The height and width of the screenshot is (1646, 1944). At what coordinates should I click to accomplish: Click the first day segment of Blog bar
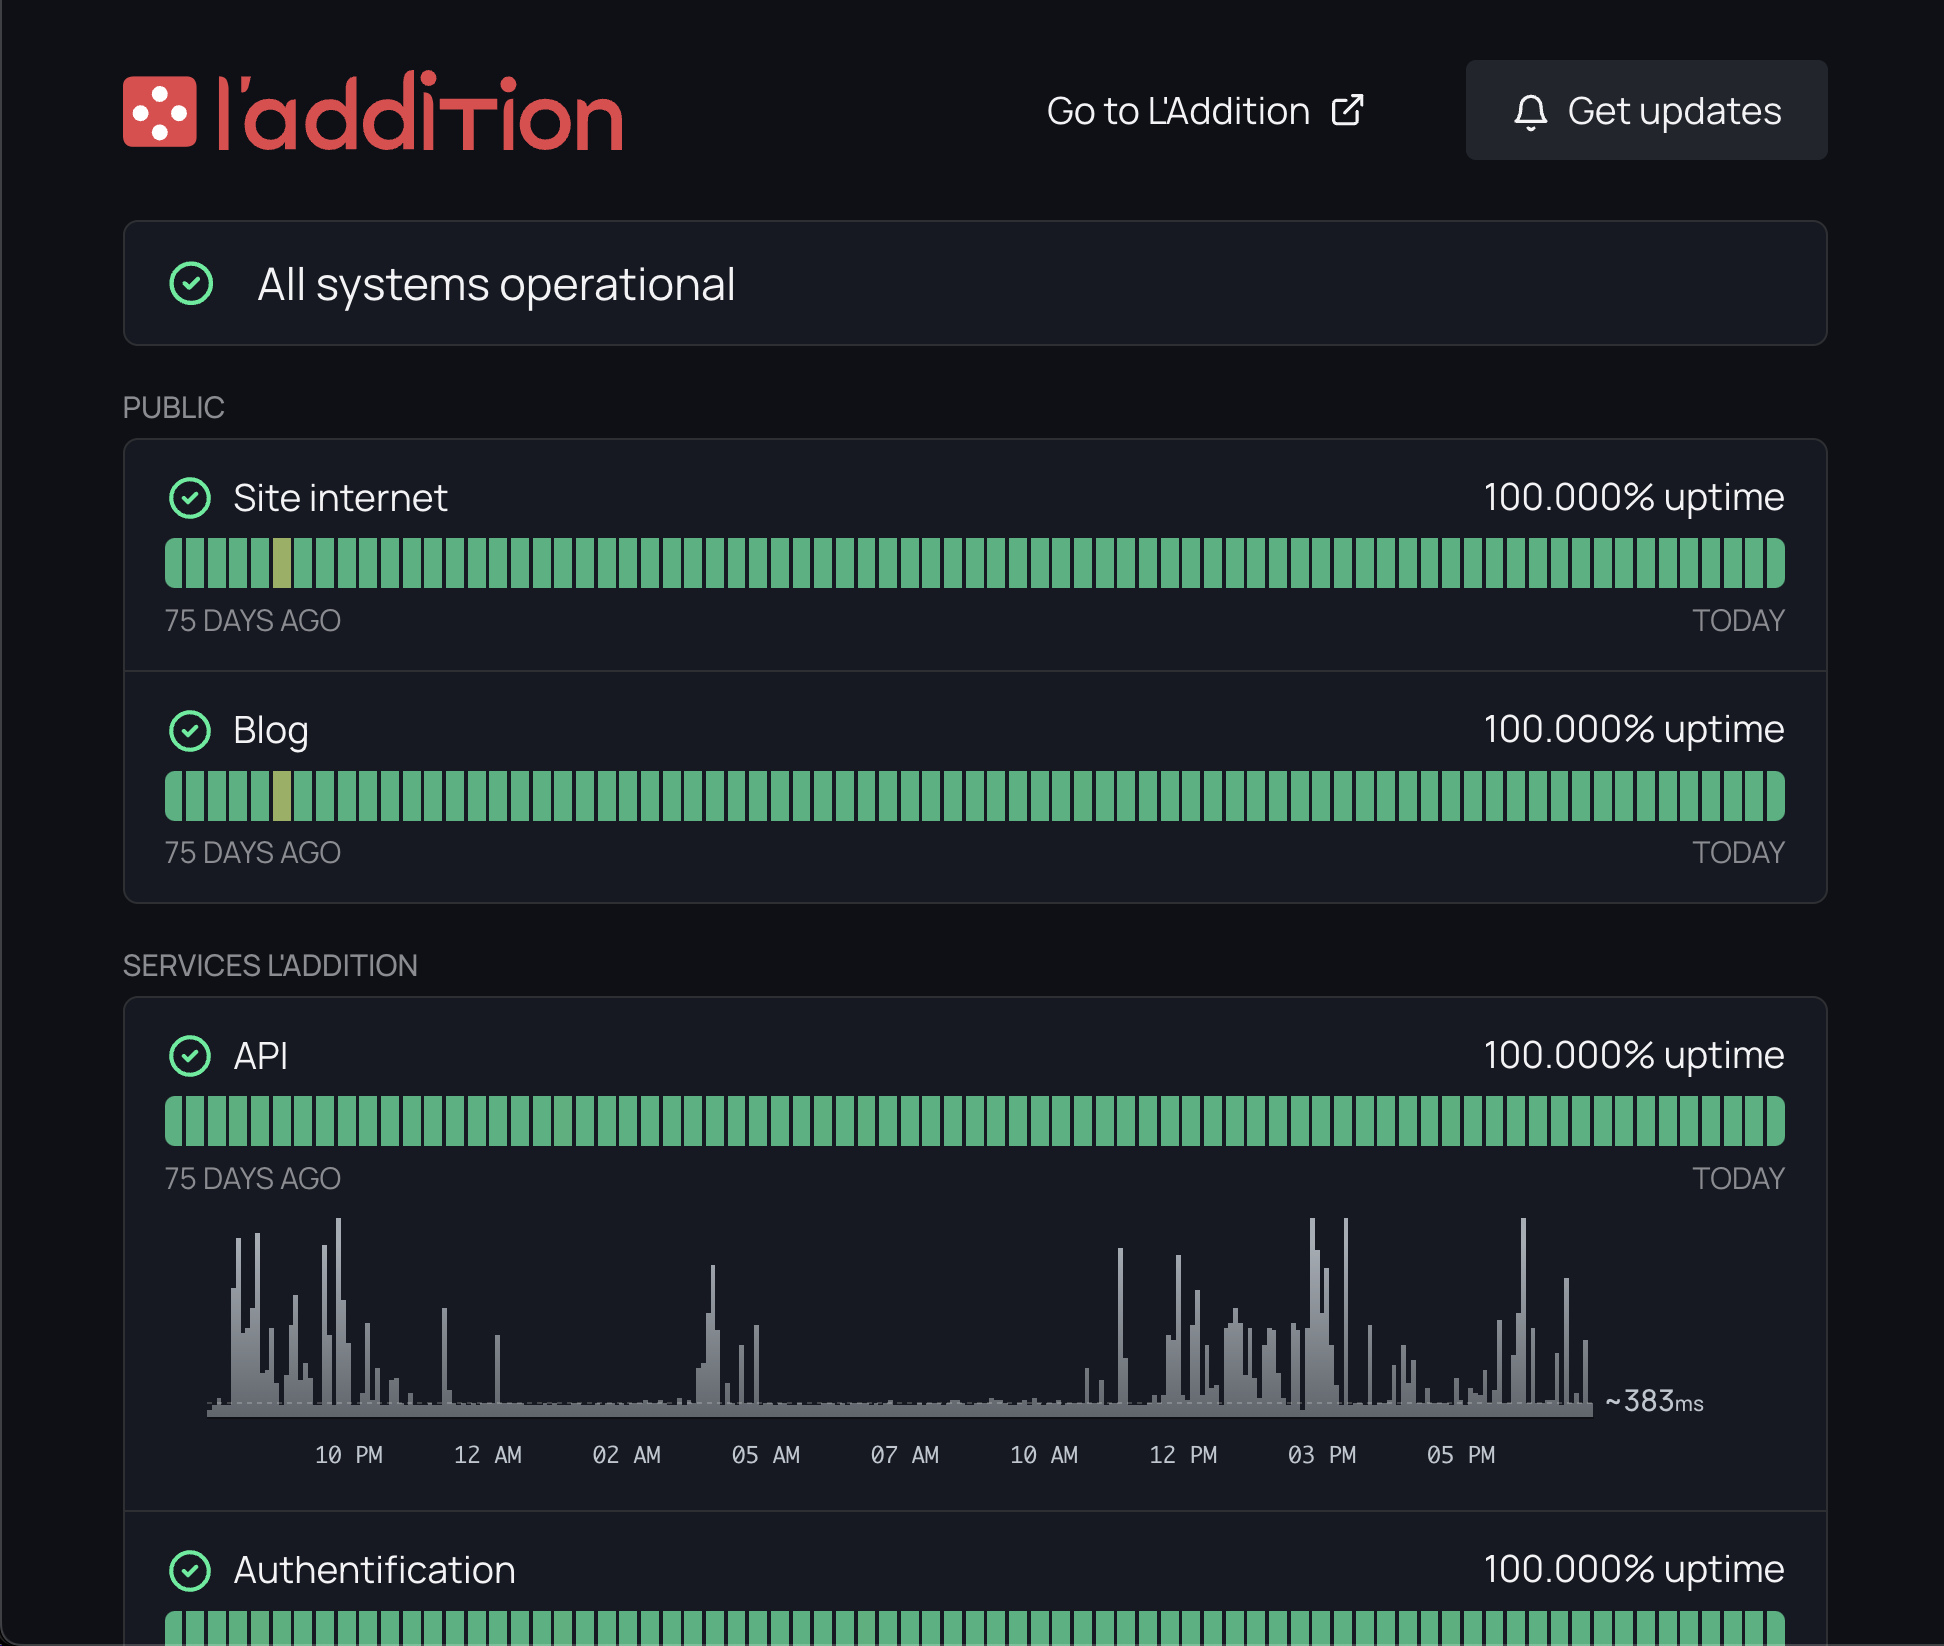click(x=174, y=796)
